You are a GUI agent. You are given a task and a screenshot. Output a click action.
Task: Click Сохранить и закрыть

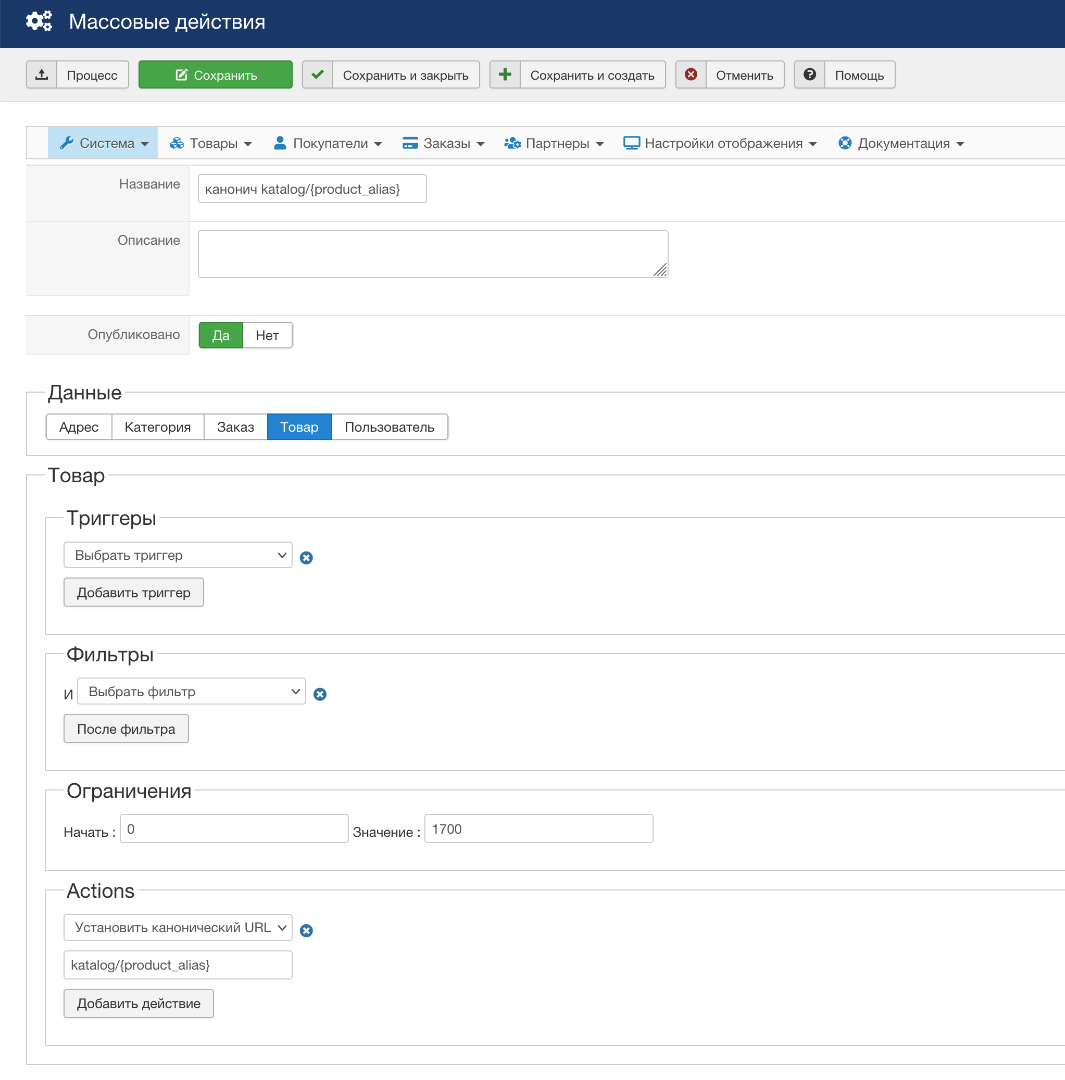point(391,74)
